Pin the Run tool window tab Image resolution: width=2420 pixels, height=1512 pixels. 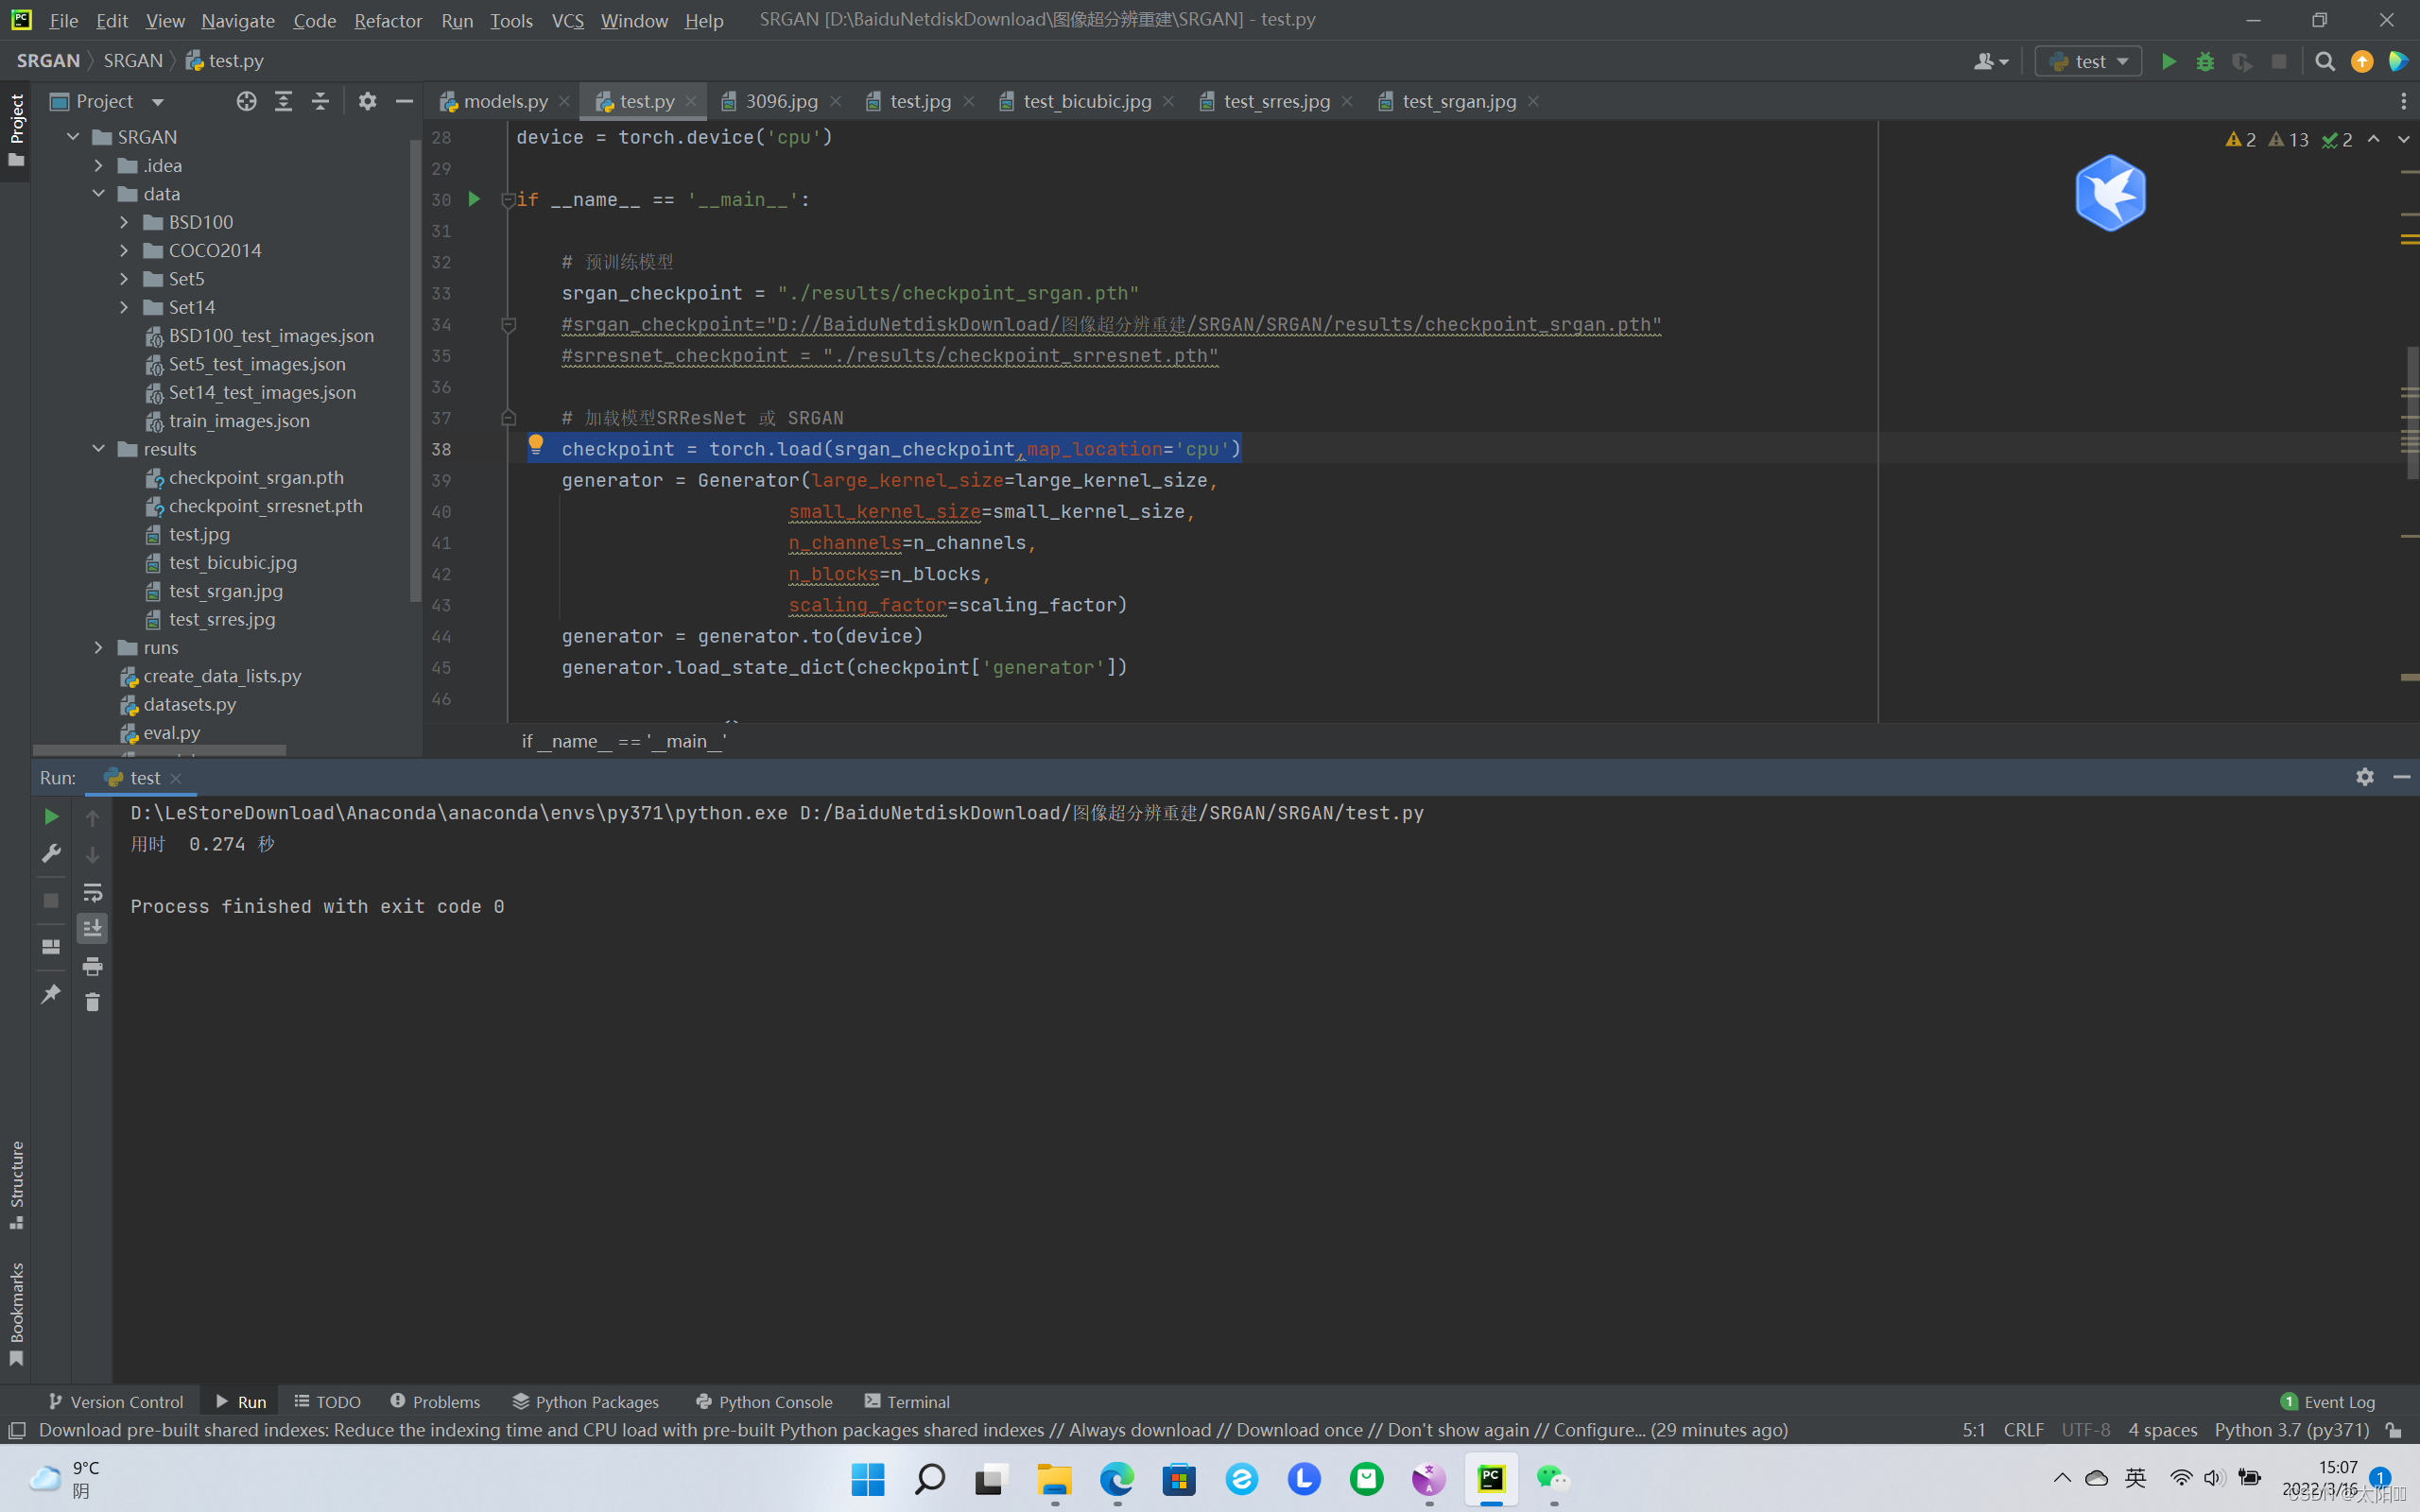(51, 994)
